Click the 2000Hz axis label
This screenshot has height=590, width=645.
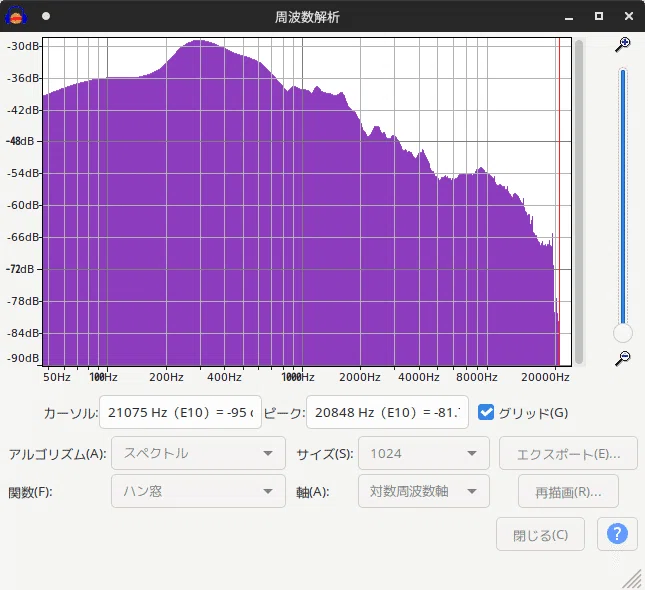pyautogui.click(x=360, y=377)
